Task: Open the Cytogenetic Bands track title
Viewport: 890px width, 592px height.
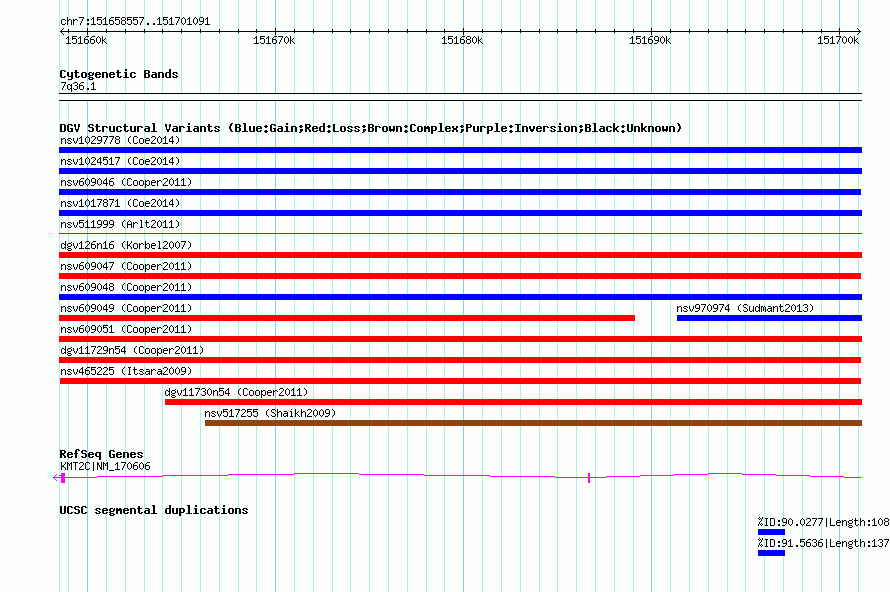Action: (x=119, y=74)
